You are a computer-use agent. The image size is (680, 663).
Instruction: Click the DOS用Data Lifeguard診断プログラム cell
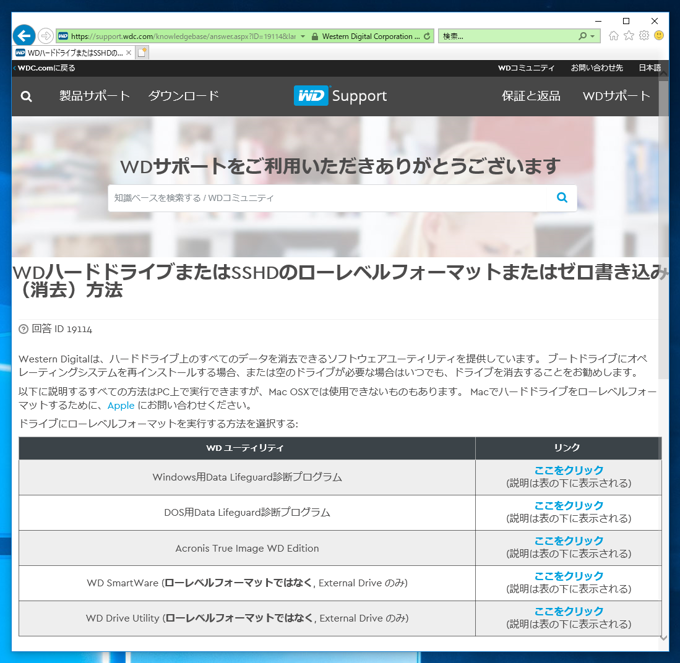(x=247, y=513)
